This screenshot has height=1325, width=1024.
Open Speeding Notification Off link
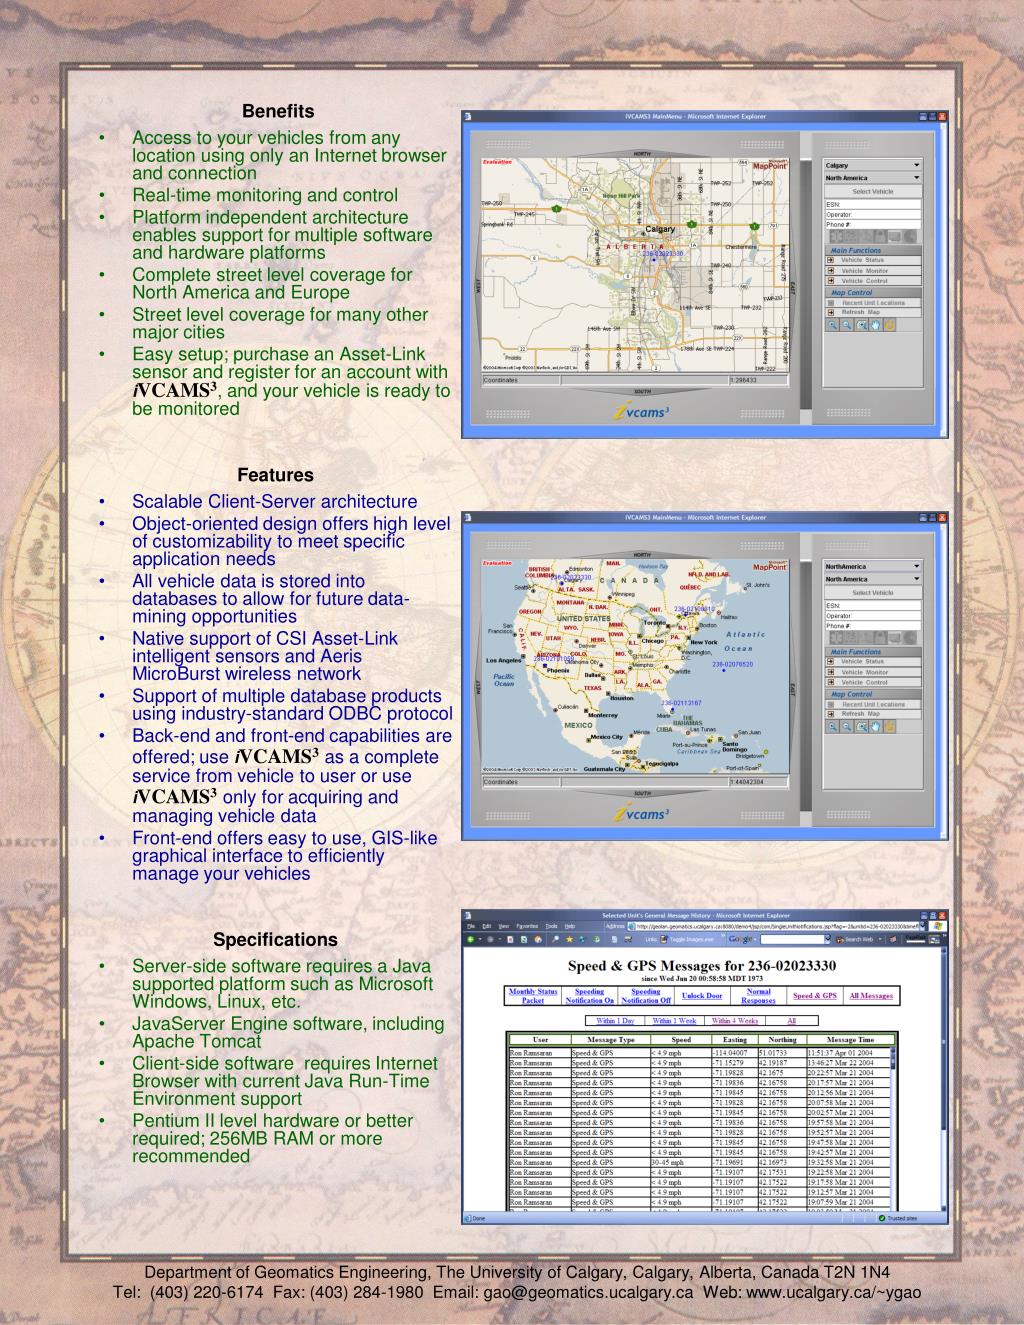(x=646, y=995)
